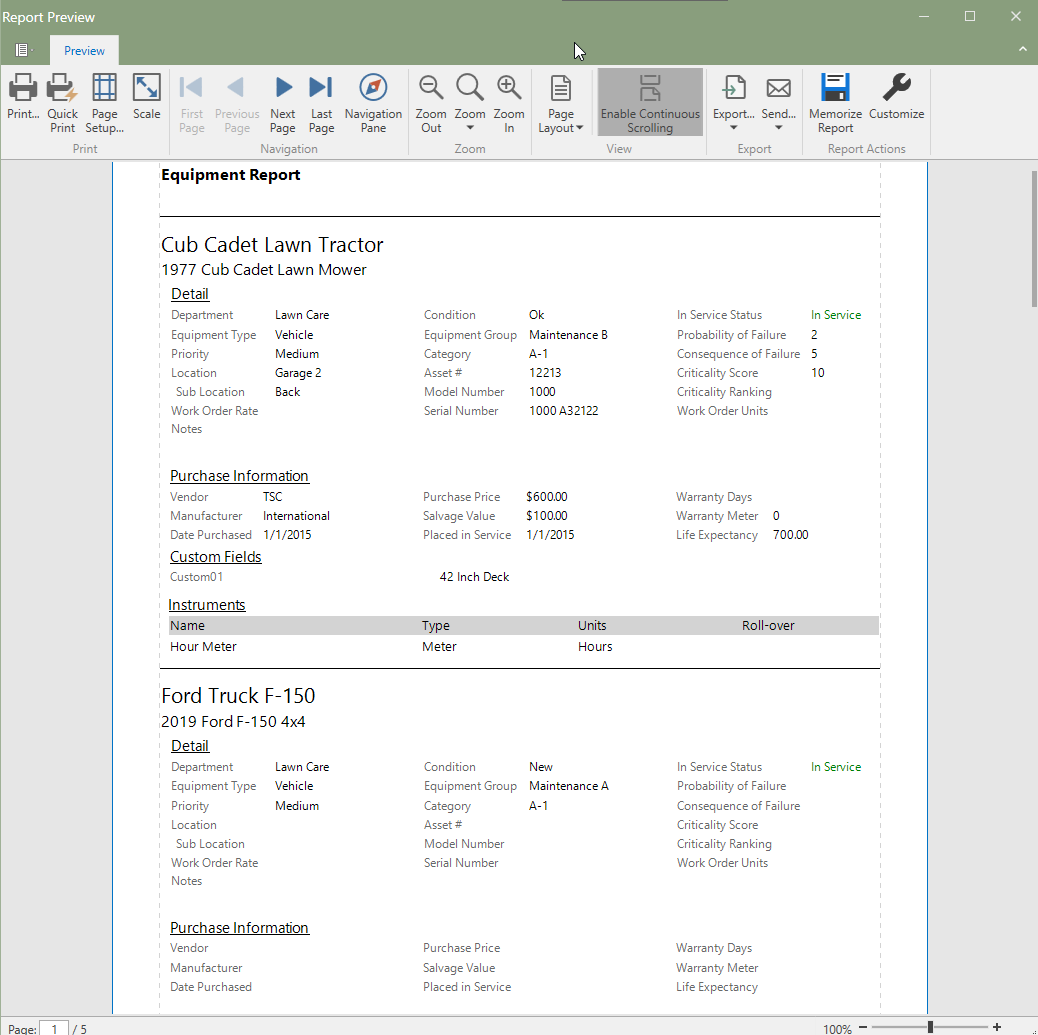The width and height of the screenshot is (1038, 1035).
Task: Expand the Zoom dropdown arrow
Action: [470, 128]
